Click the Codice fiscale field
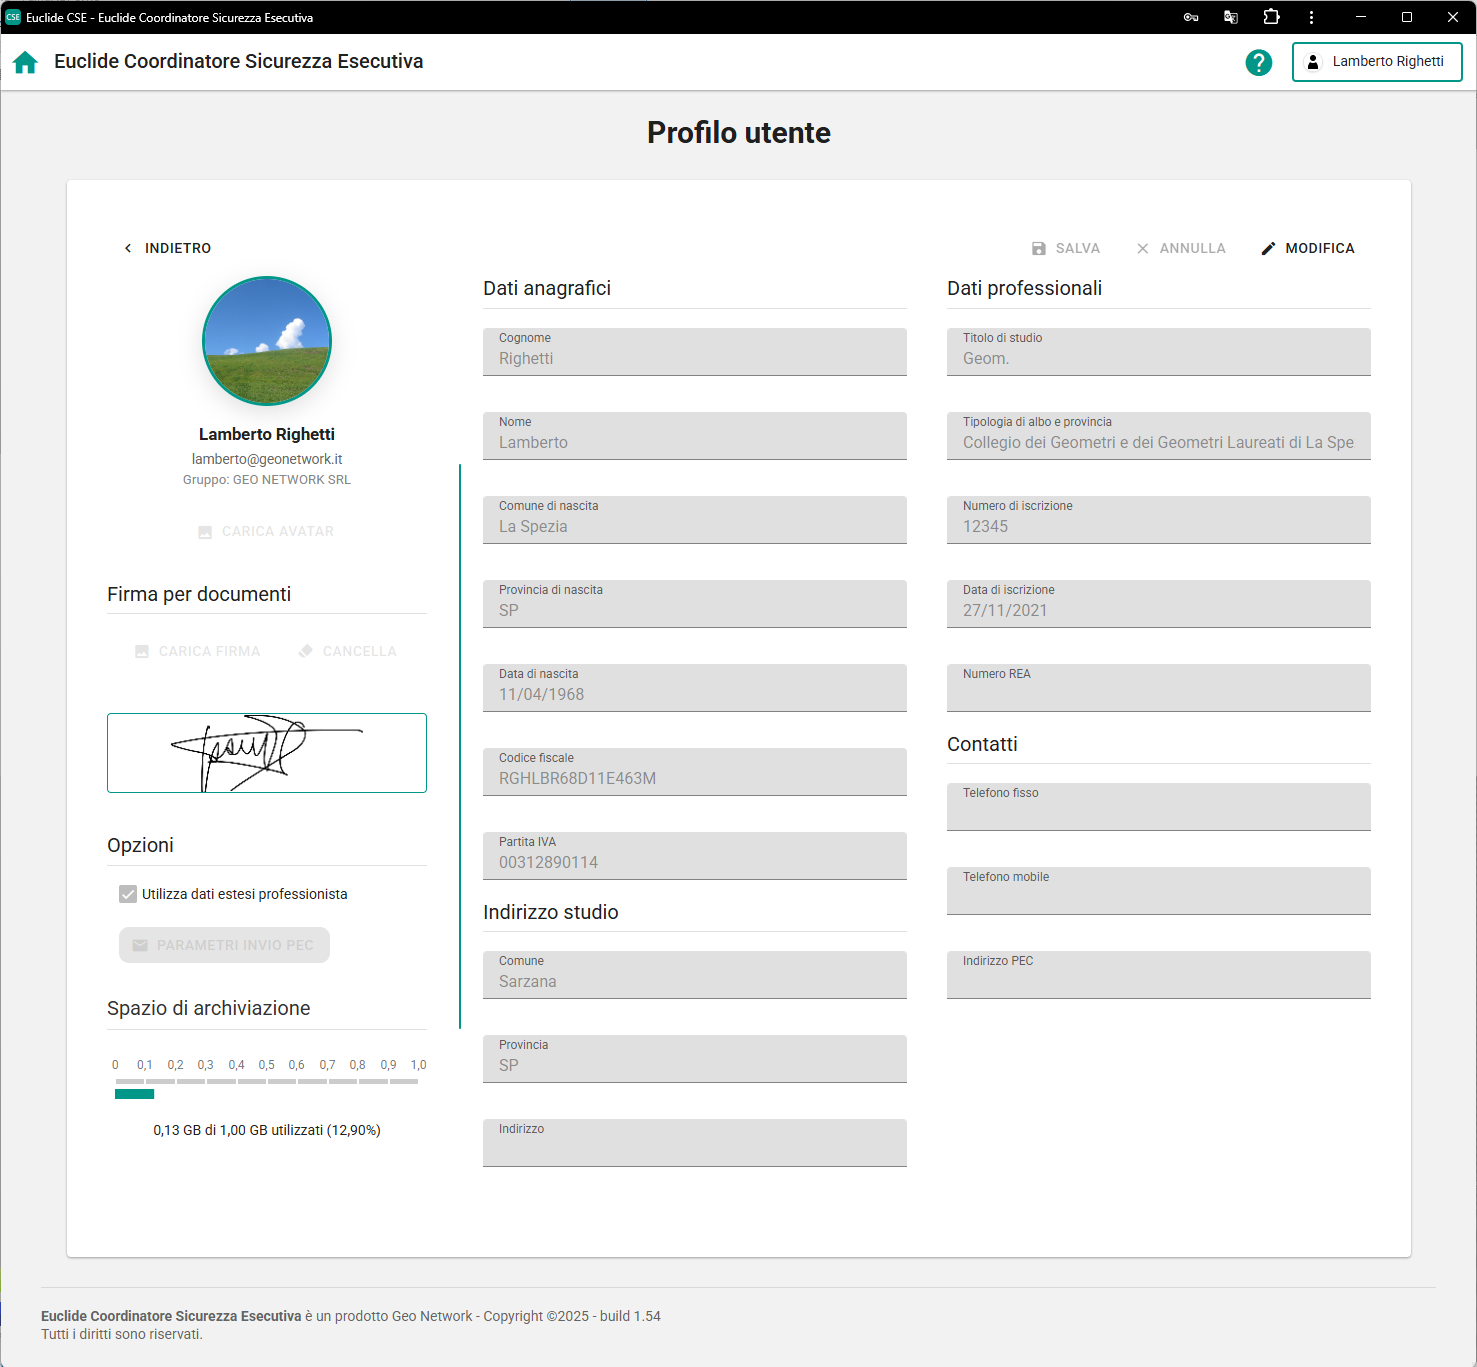1477x1367 pixels. [694, 771]
